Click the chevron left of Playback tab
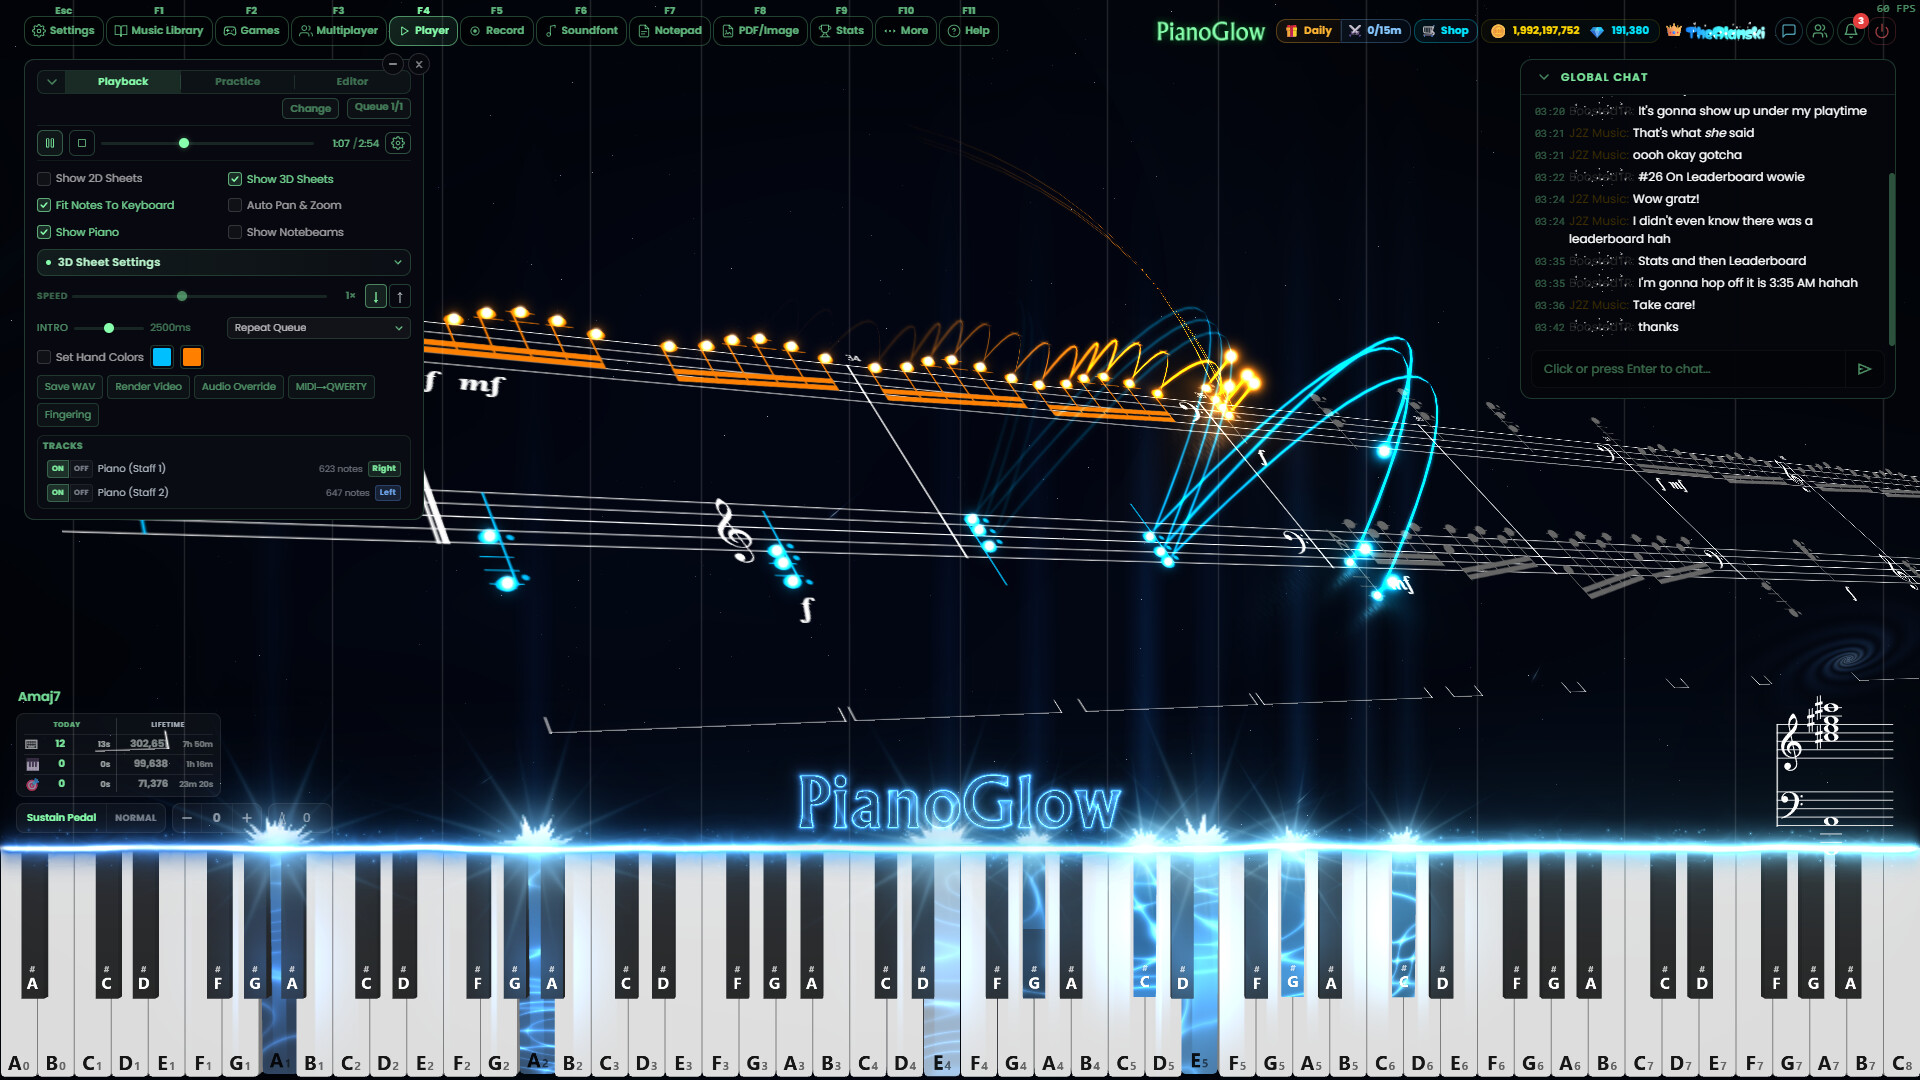This screenshot has height=1080, width=1920. pyautogui.click(x=52, y=82)
